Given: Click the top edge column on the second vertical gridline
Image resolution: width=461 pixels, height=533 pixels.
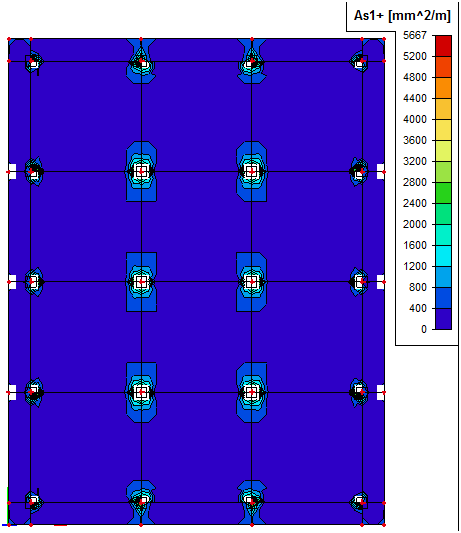Looking at the screenshot, I should [x=142, y=62].
